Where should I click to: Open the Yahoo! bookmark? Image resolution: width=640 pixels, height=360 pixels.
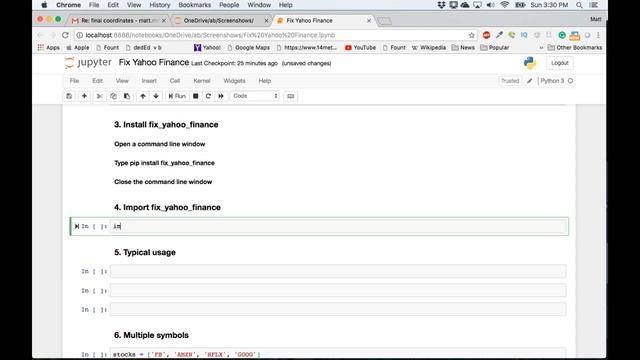pos(207,47)
